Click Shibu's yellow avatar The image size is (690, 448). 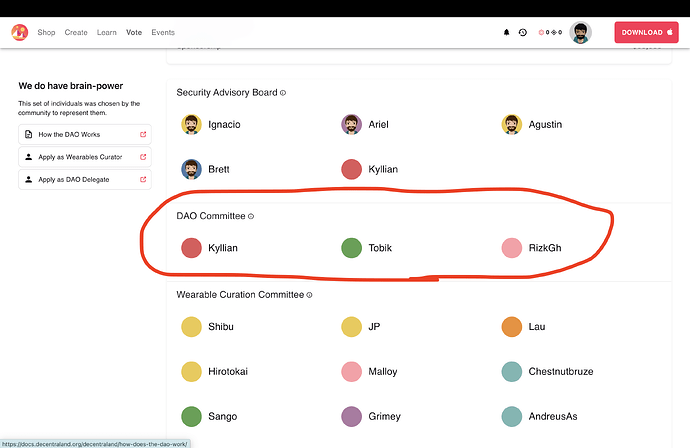point(191,327)
